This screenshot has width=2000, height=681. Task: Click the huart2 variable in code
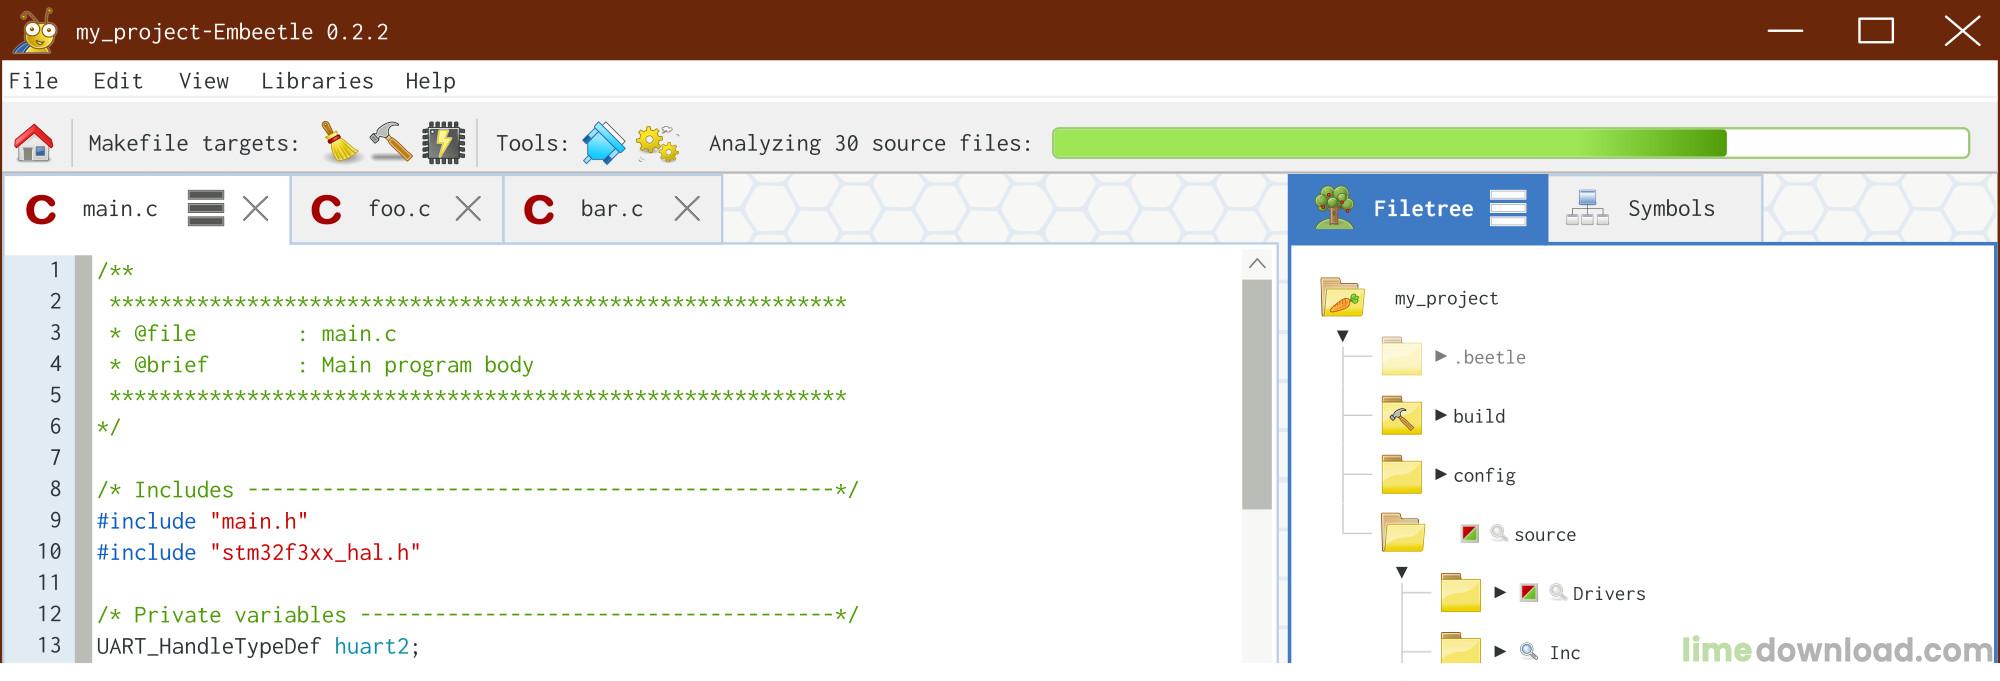point(371,646)
